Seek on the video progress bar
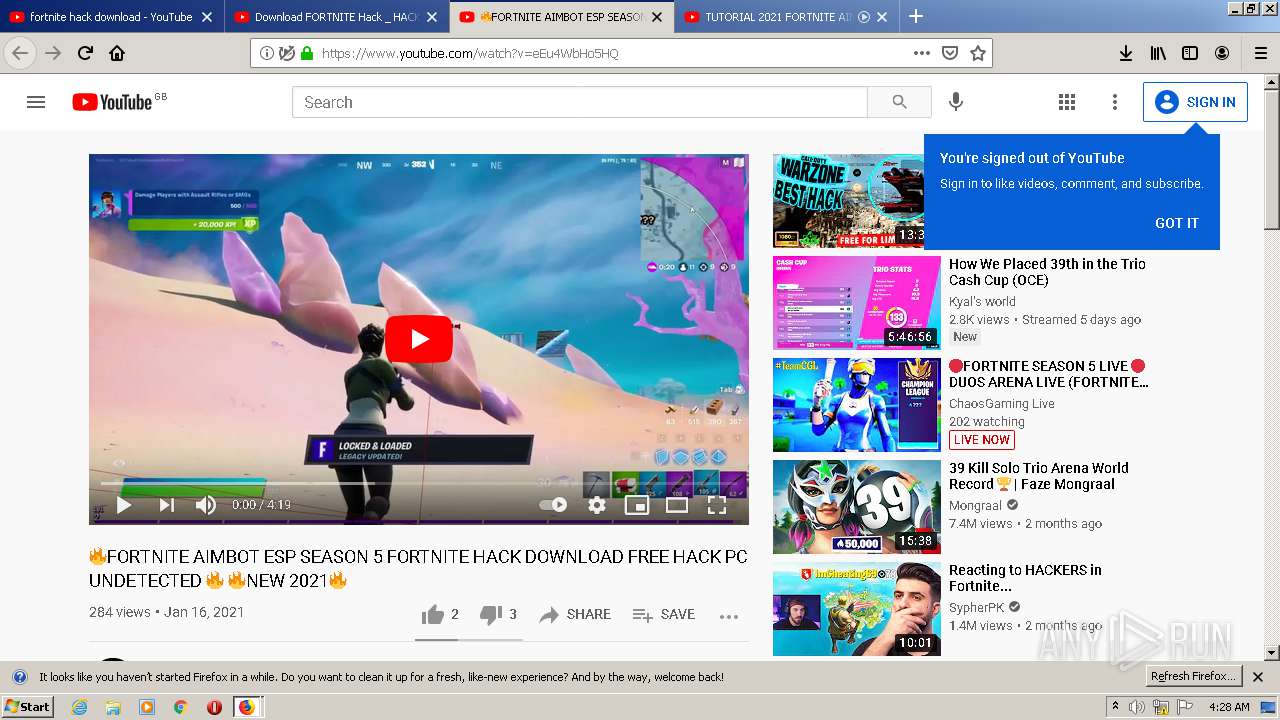This screenshot has width=1280, height=720. 419,484
